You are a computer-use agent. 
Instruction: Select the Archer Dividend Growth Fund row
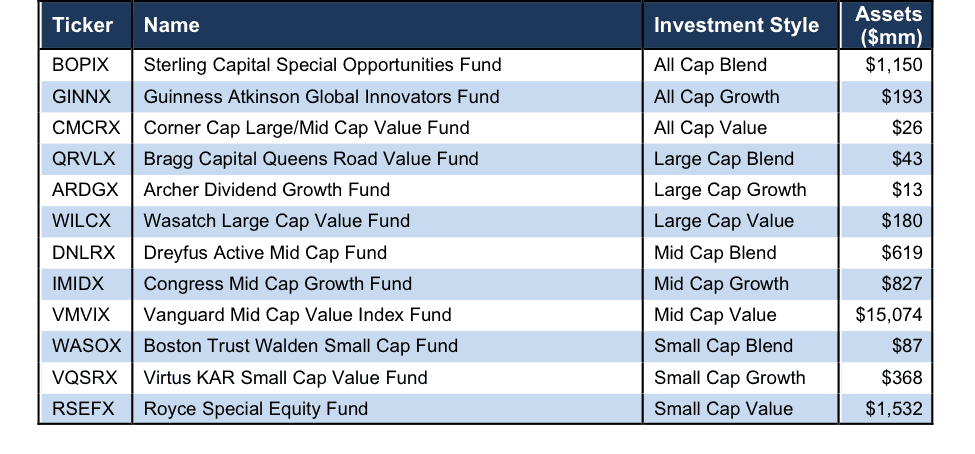coord(486,190)
